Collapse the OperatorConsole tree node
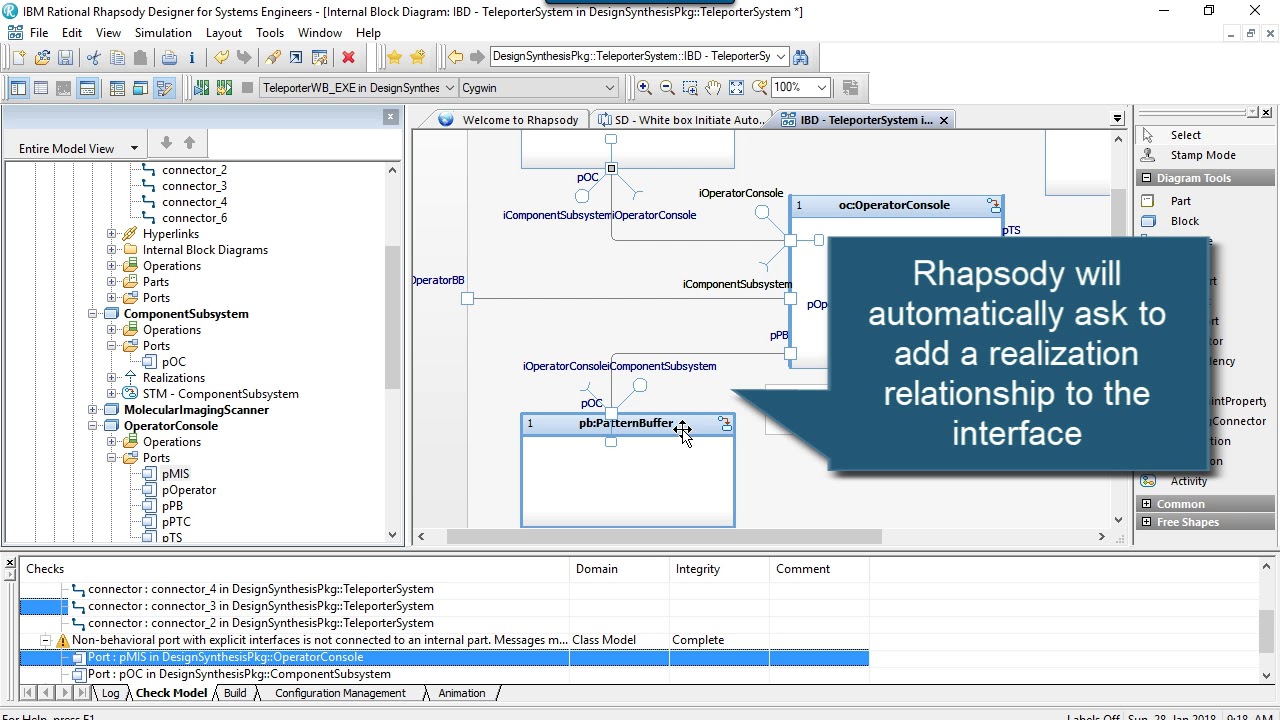This screenshot has width=1280, height=720. [93, 426]
